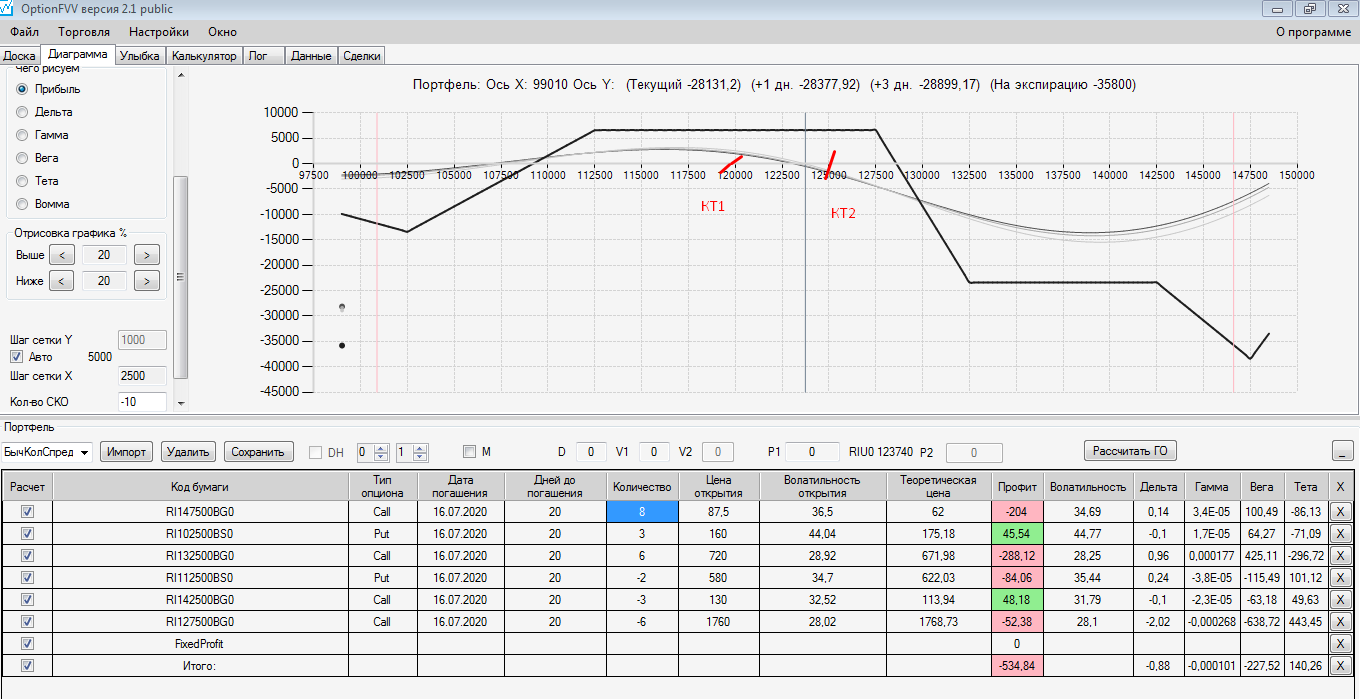The image size is (1360, 699).
Task: Switch to the Улыбка tab
Action: (139, 56)
